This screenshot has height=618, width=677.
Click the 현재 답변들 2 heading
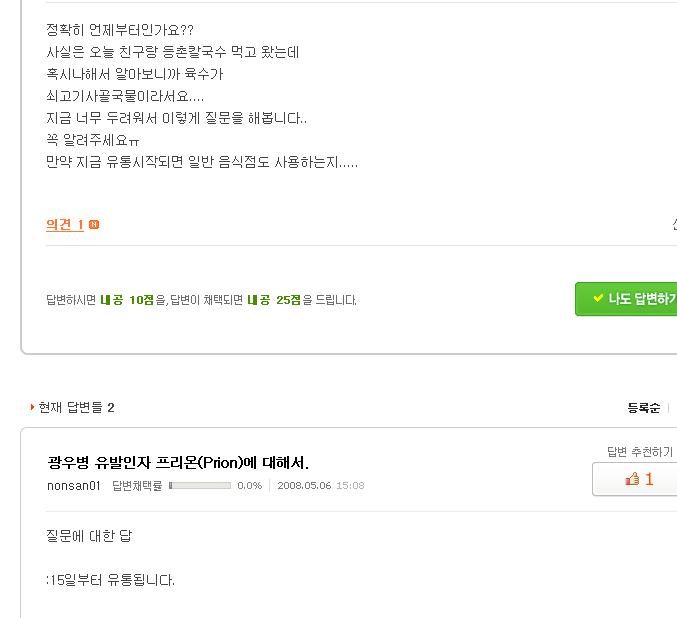(x=76, y=407)
